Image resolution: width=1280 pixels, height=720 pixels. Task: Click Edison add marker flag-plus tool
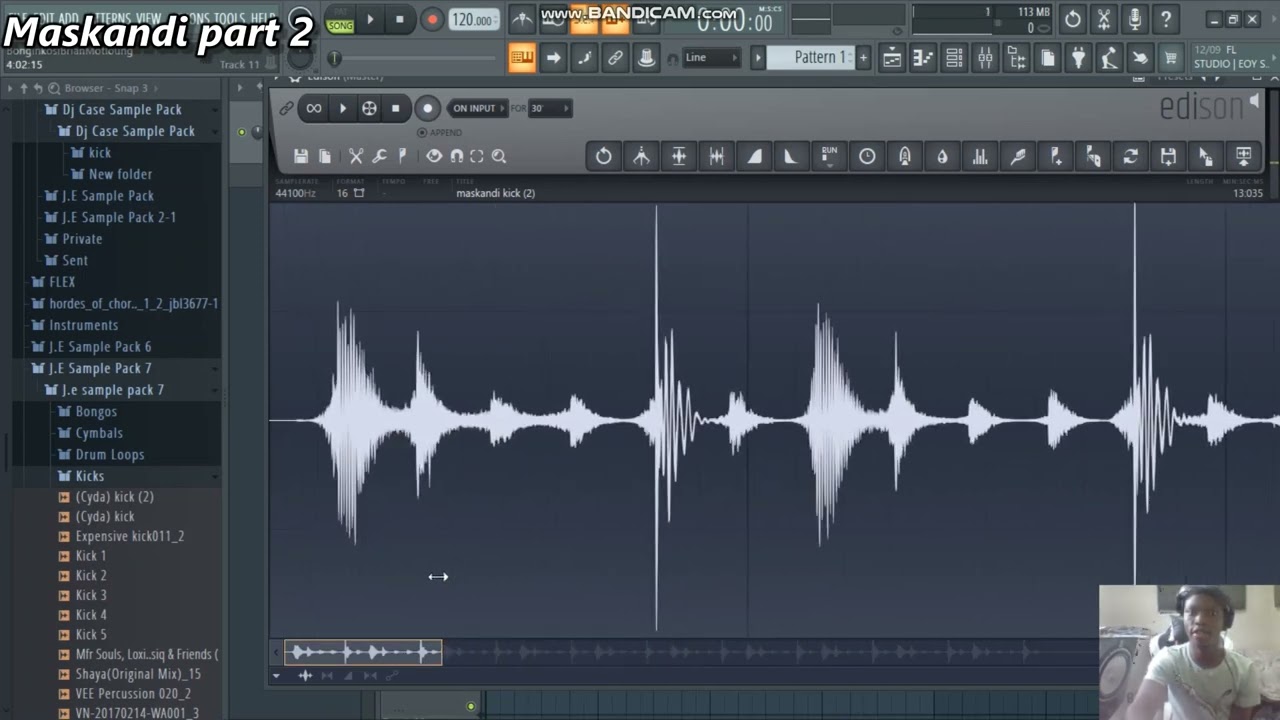tap(1056, 156)
